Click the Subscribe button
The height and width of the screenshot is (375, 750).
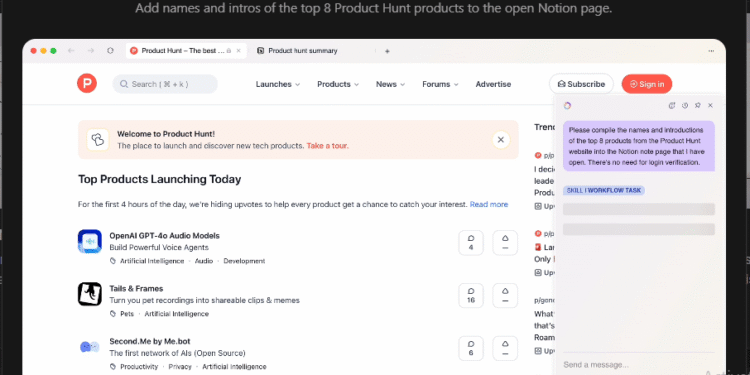581,84
